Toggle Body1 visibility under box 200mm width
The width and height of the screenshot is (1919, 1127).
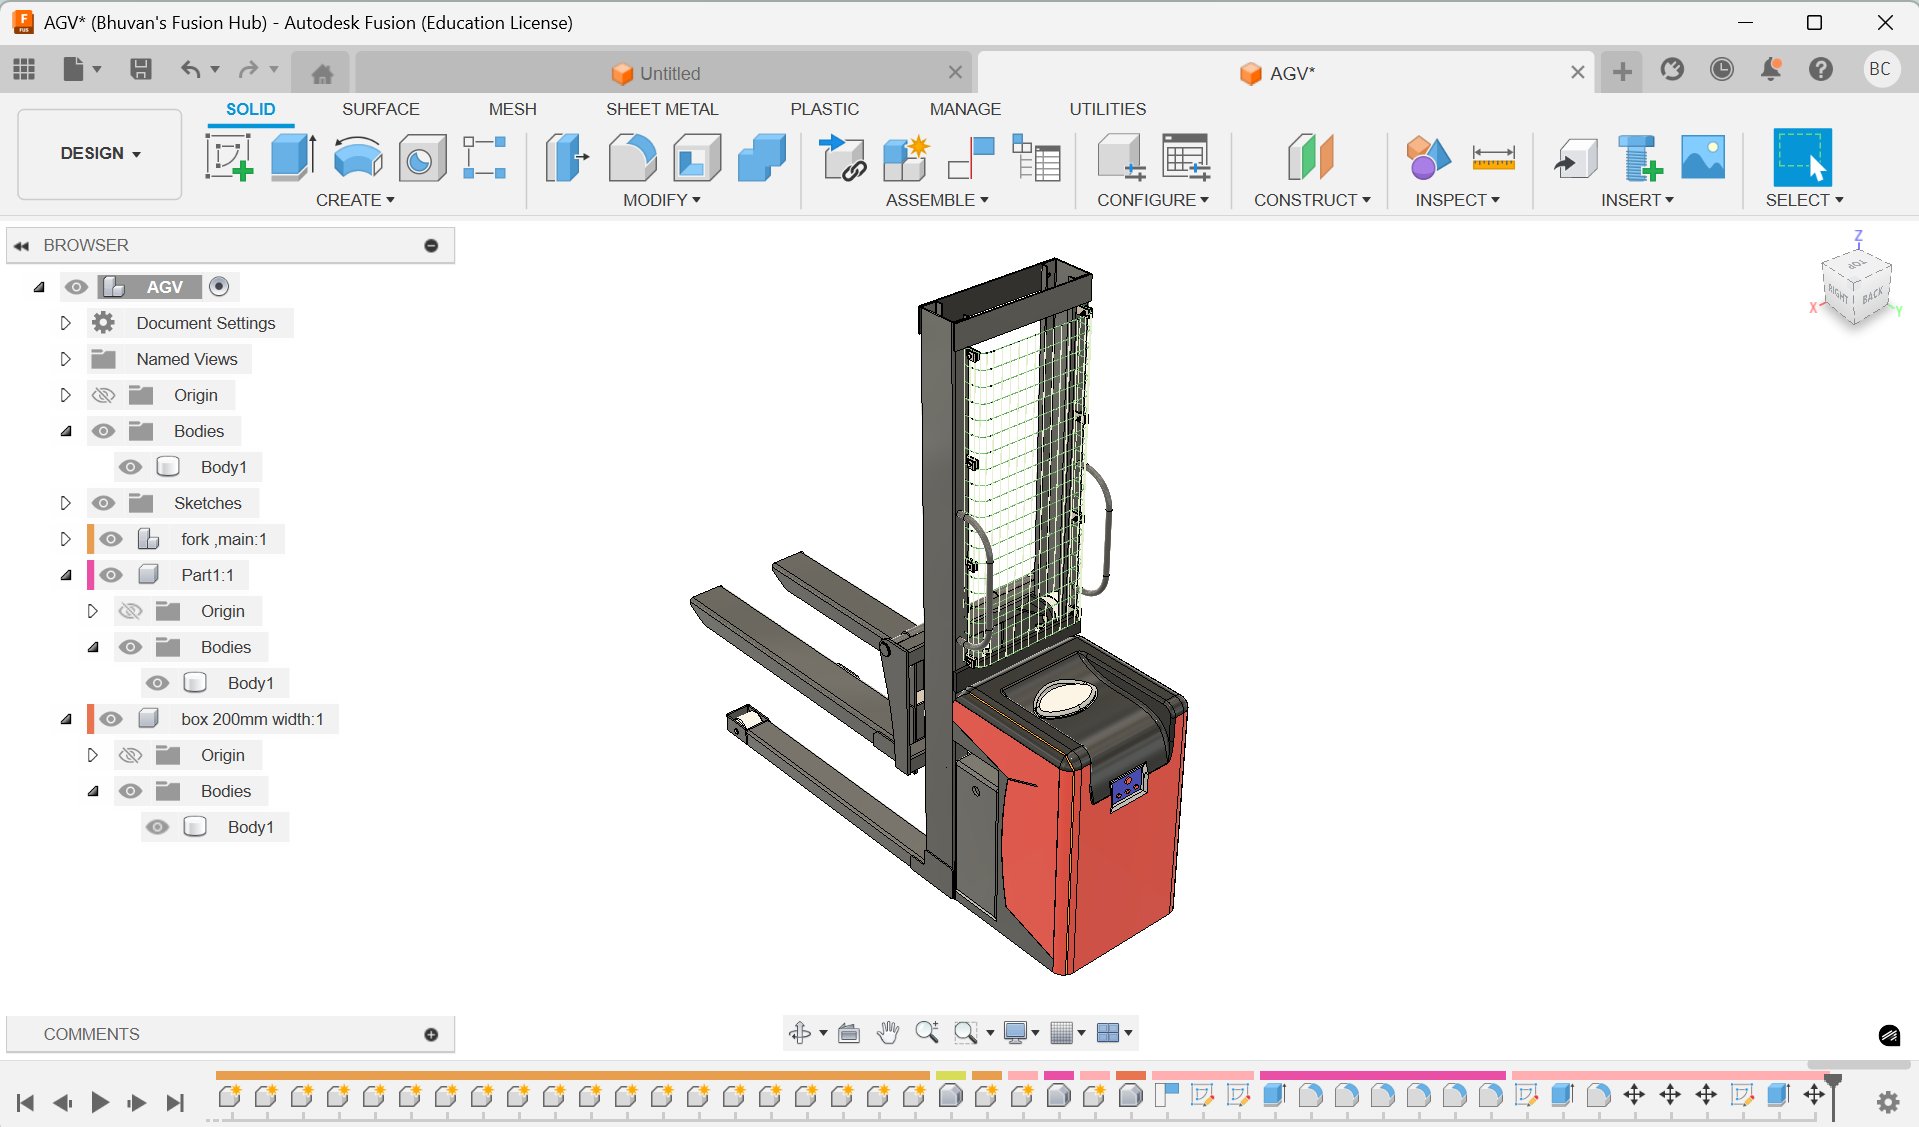coord(157,827)
